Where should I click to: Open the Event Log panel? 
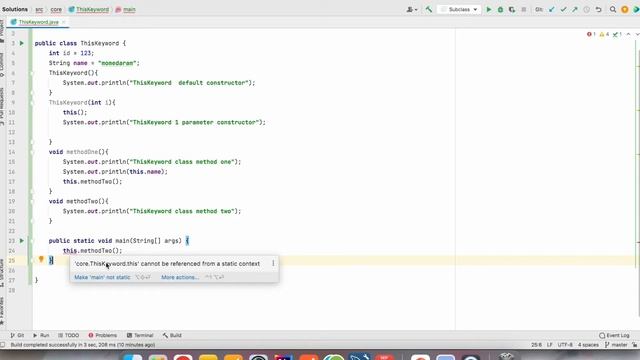click(x=614, y=335)
